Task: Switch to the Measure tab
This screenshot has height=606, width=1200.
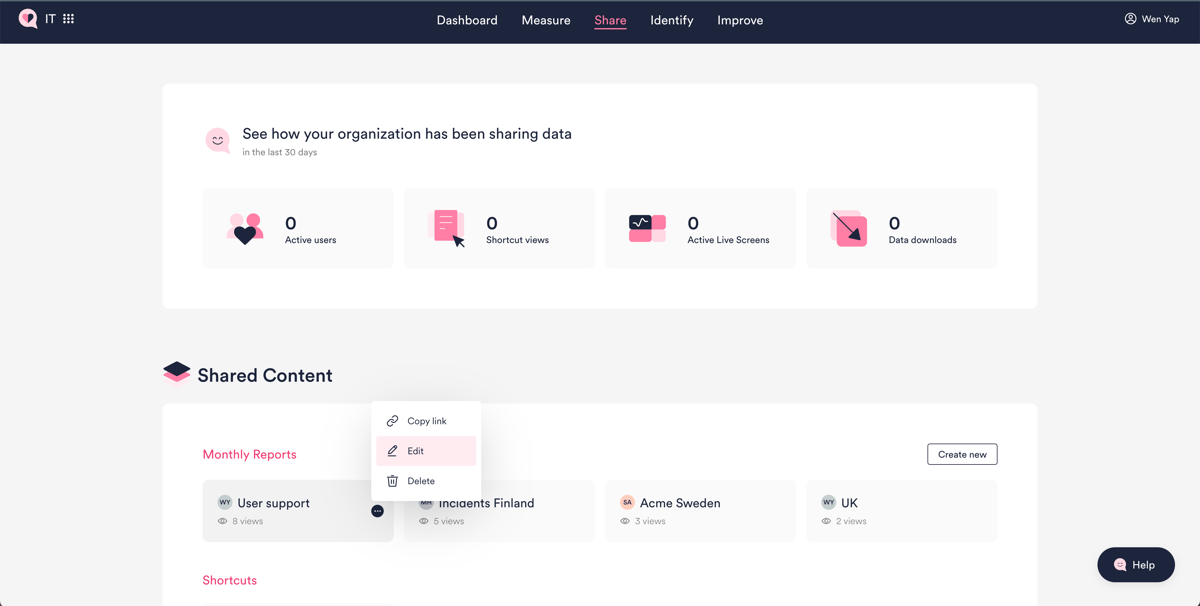Action: (546, 20)
